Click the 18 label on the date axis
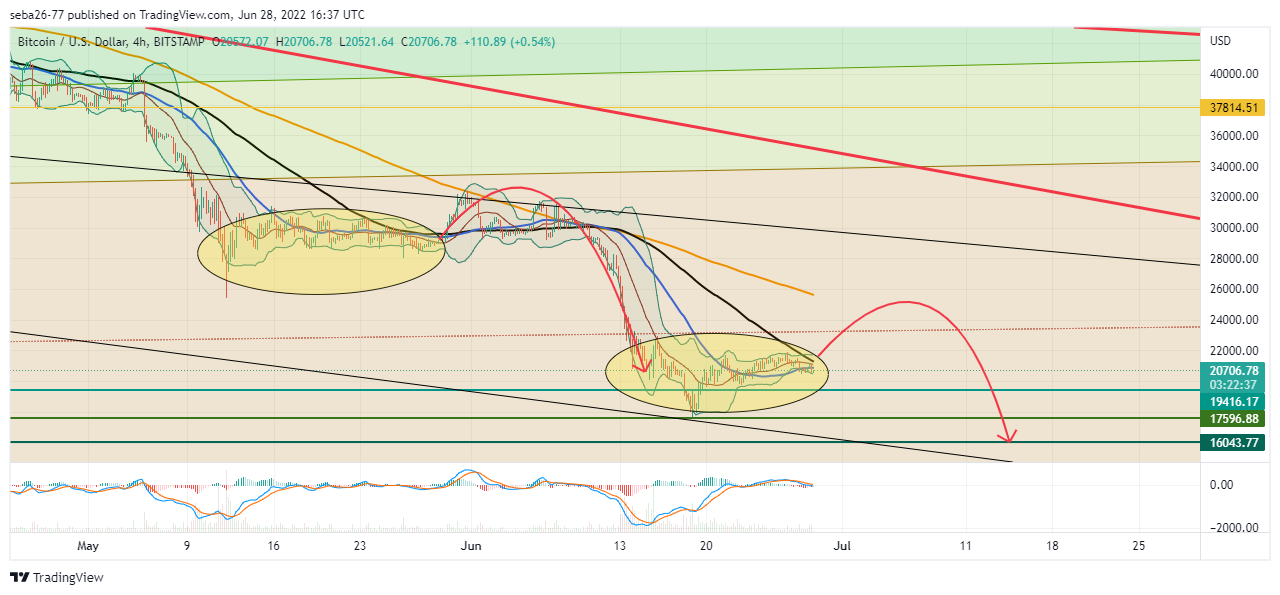 coord(1052,546)
